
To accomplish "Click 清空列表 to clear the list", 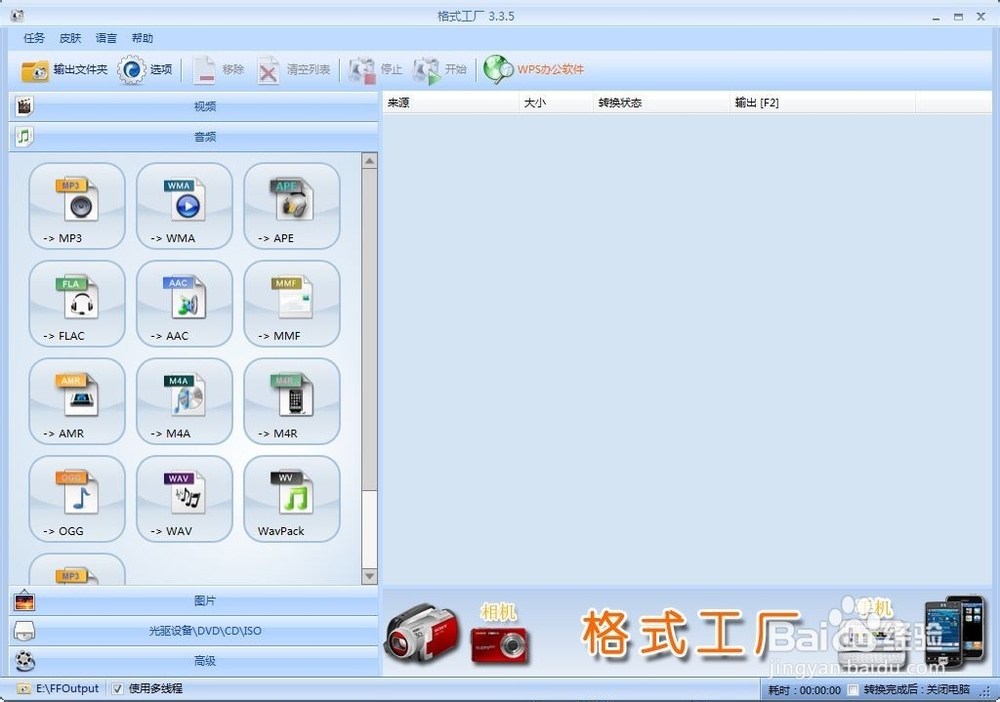I will [x=294, y=69].
